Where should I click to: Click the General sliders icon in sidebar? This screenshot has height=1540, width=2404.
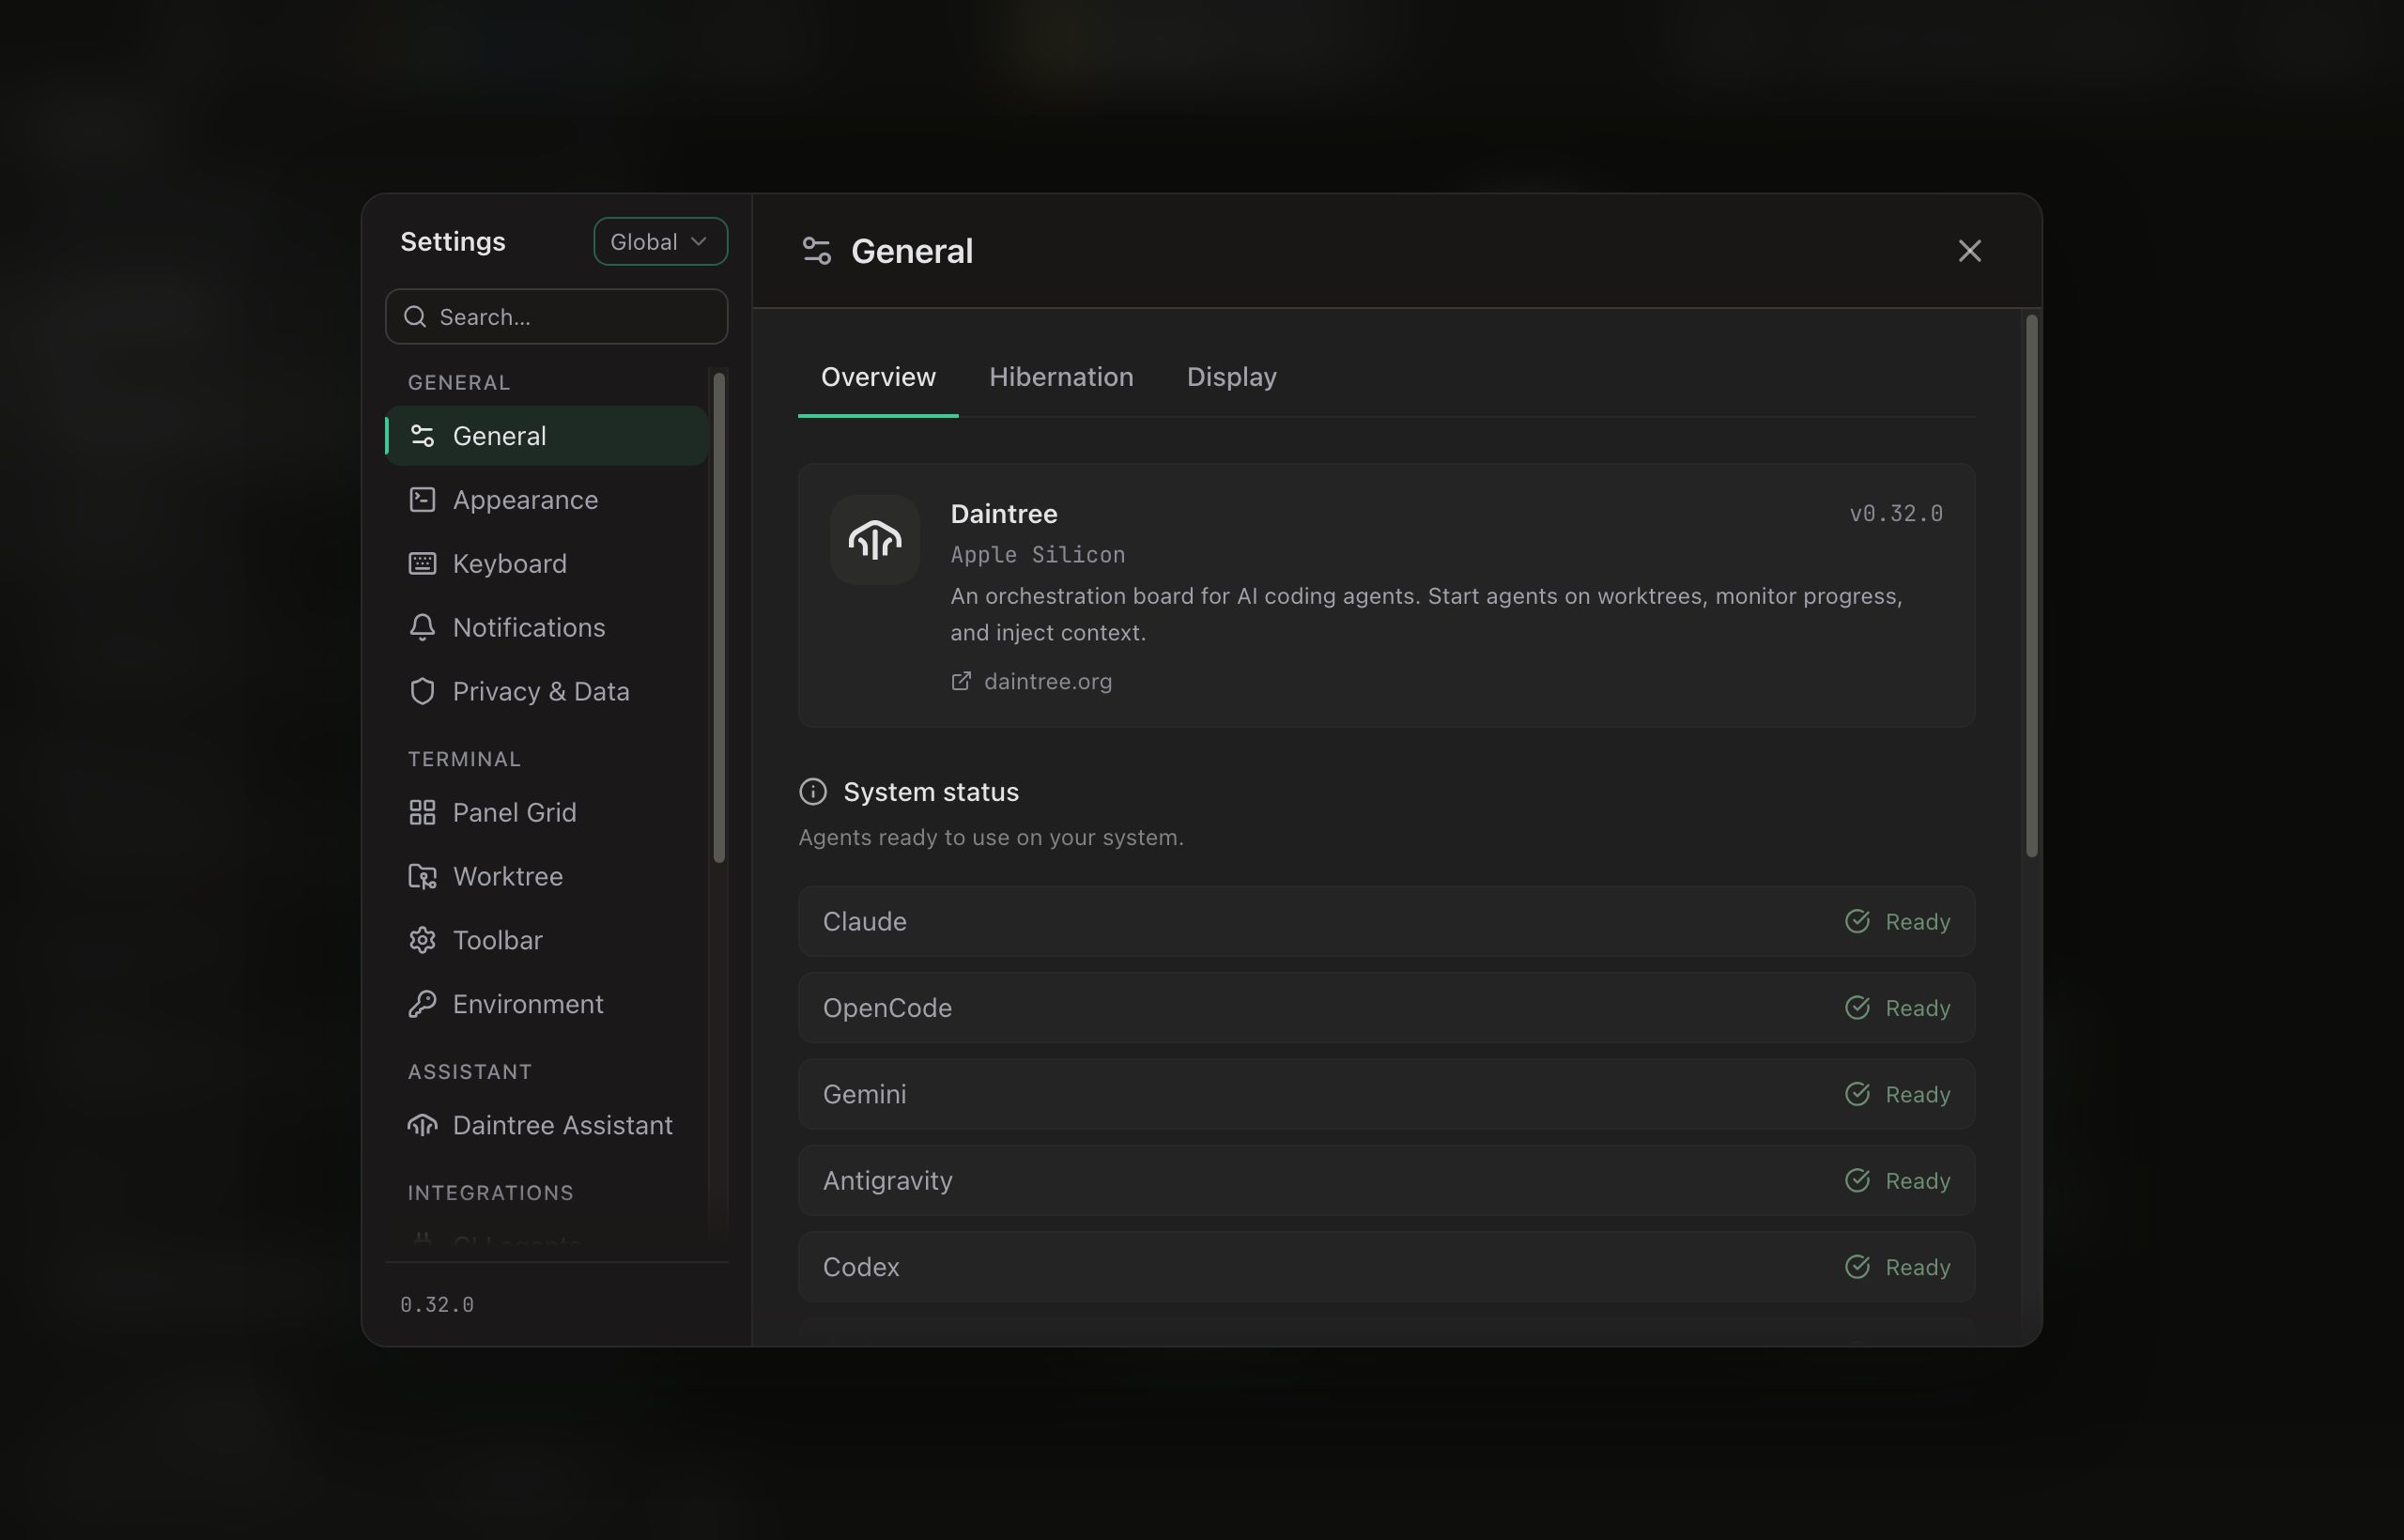[422, 436]
